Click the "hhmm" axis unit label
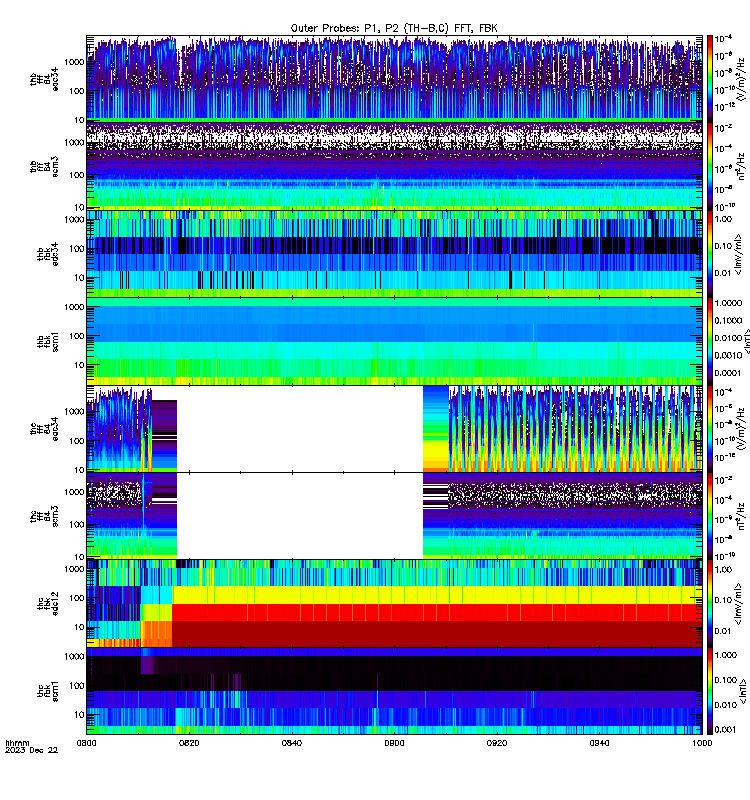 pos(17,743)
